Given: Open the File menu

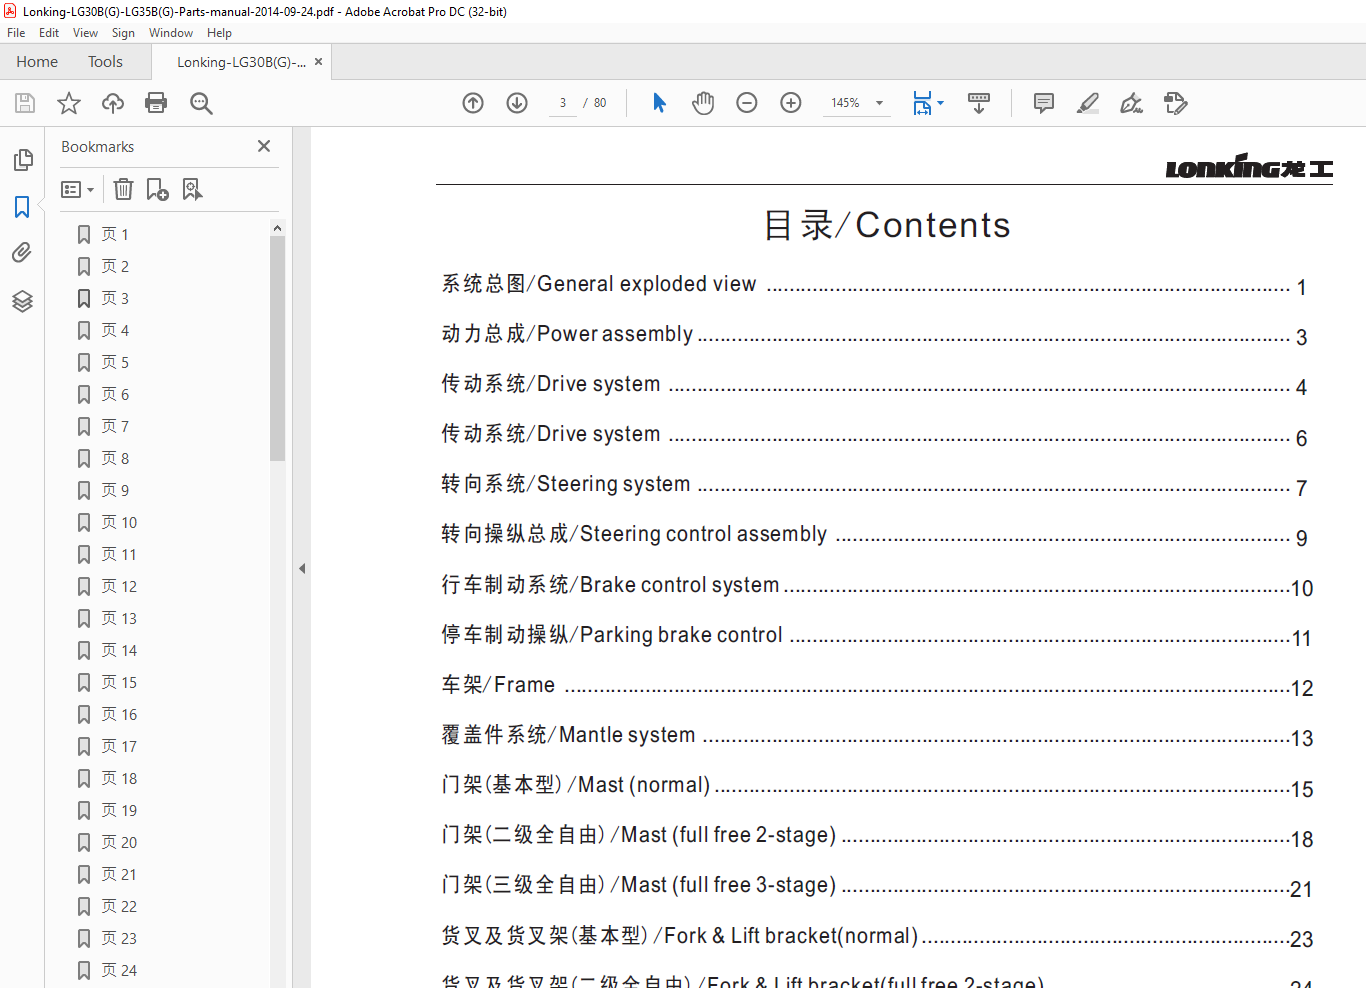Looking at the screenshot, I should tap(16, 33).
